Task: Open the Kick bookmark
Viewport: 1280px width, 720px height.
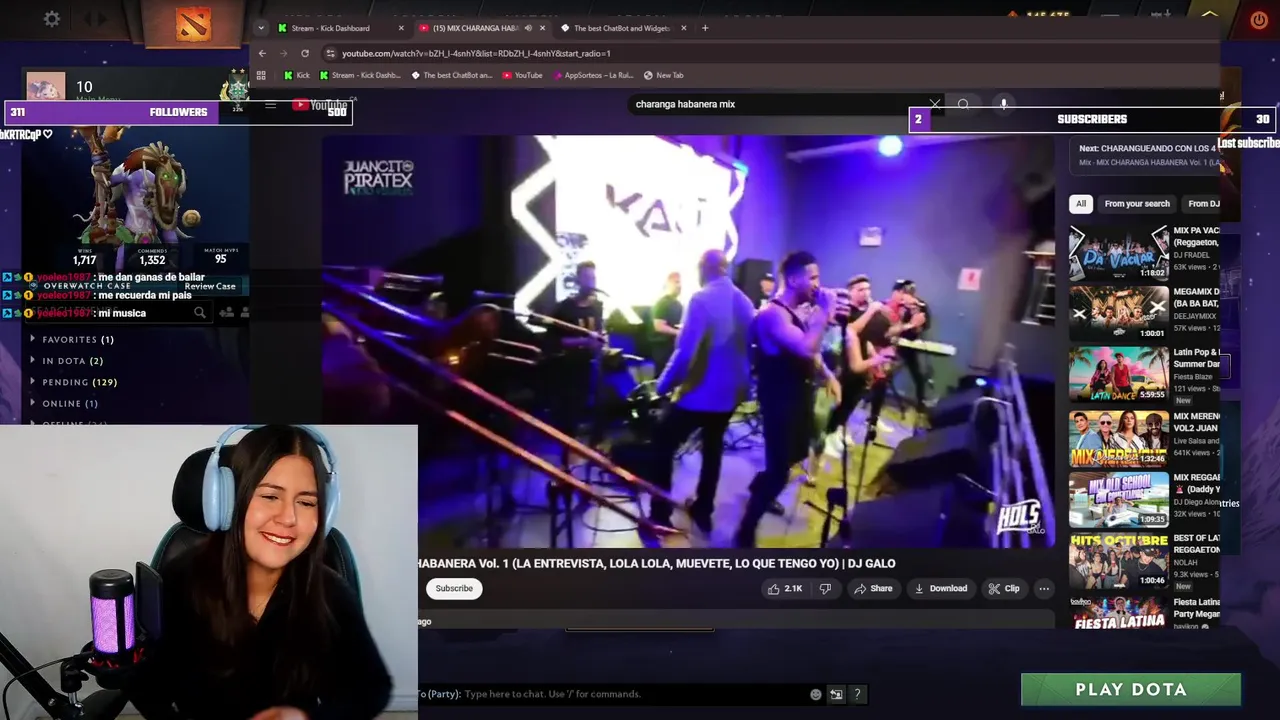Action: [297, 75]
